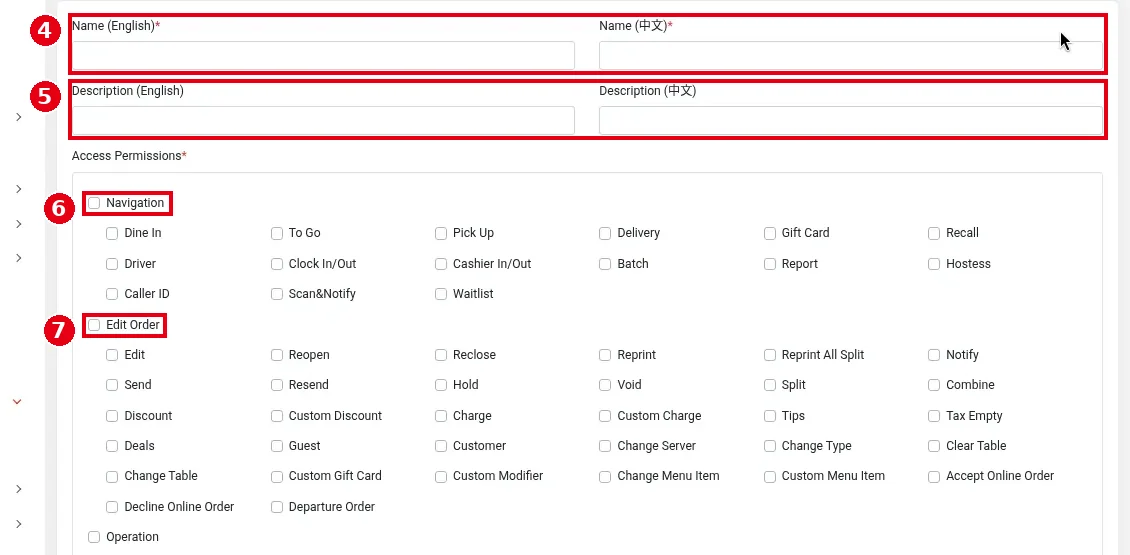Enable Report permission
The width and height of the screenshot is (1130, 555).
tap(770, 264)
